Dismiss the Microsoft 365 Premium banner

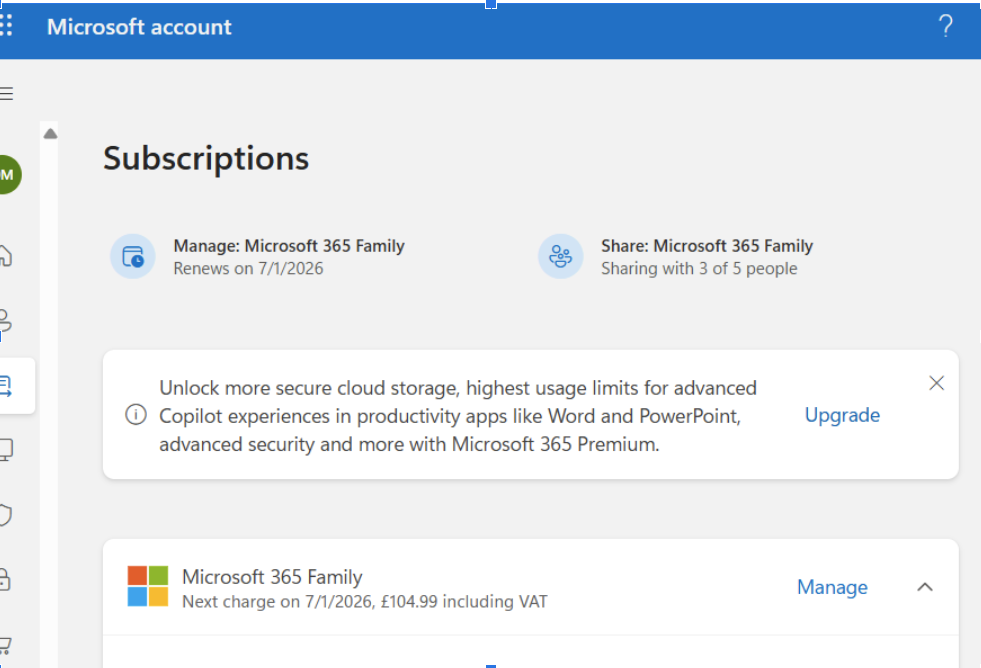click(936, 383)
